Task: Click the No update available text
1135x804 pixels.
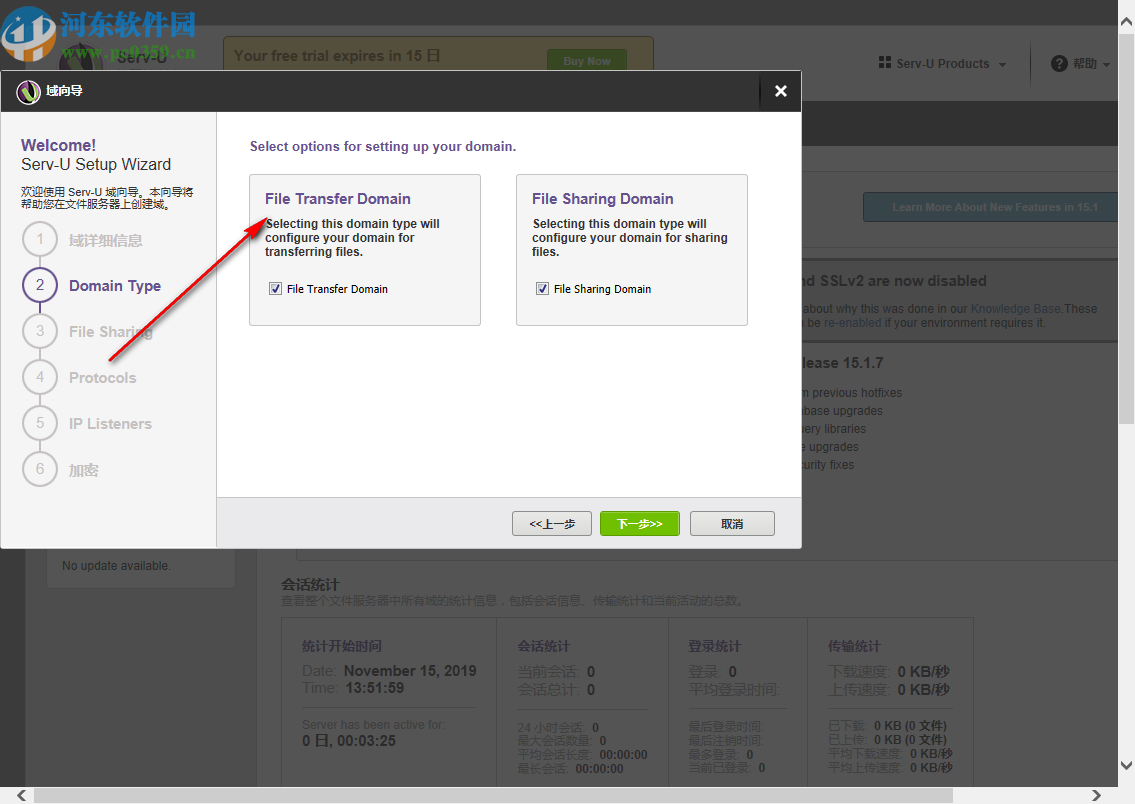Action: 117,566
